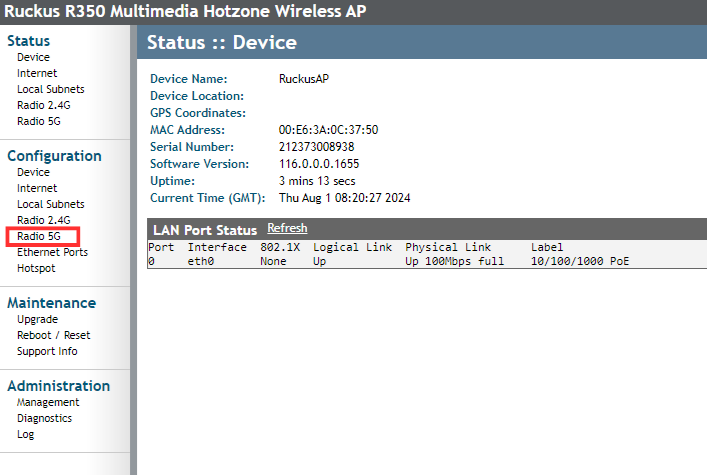The width and height of the screenshot is (707, 475).
Task: Open Management under Administration
Action: [48, 402]
